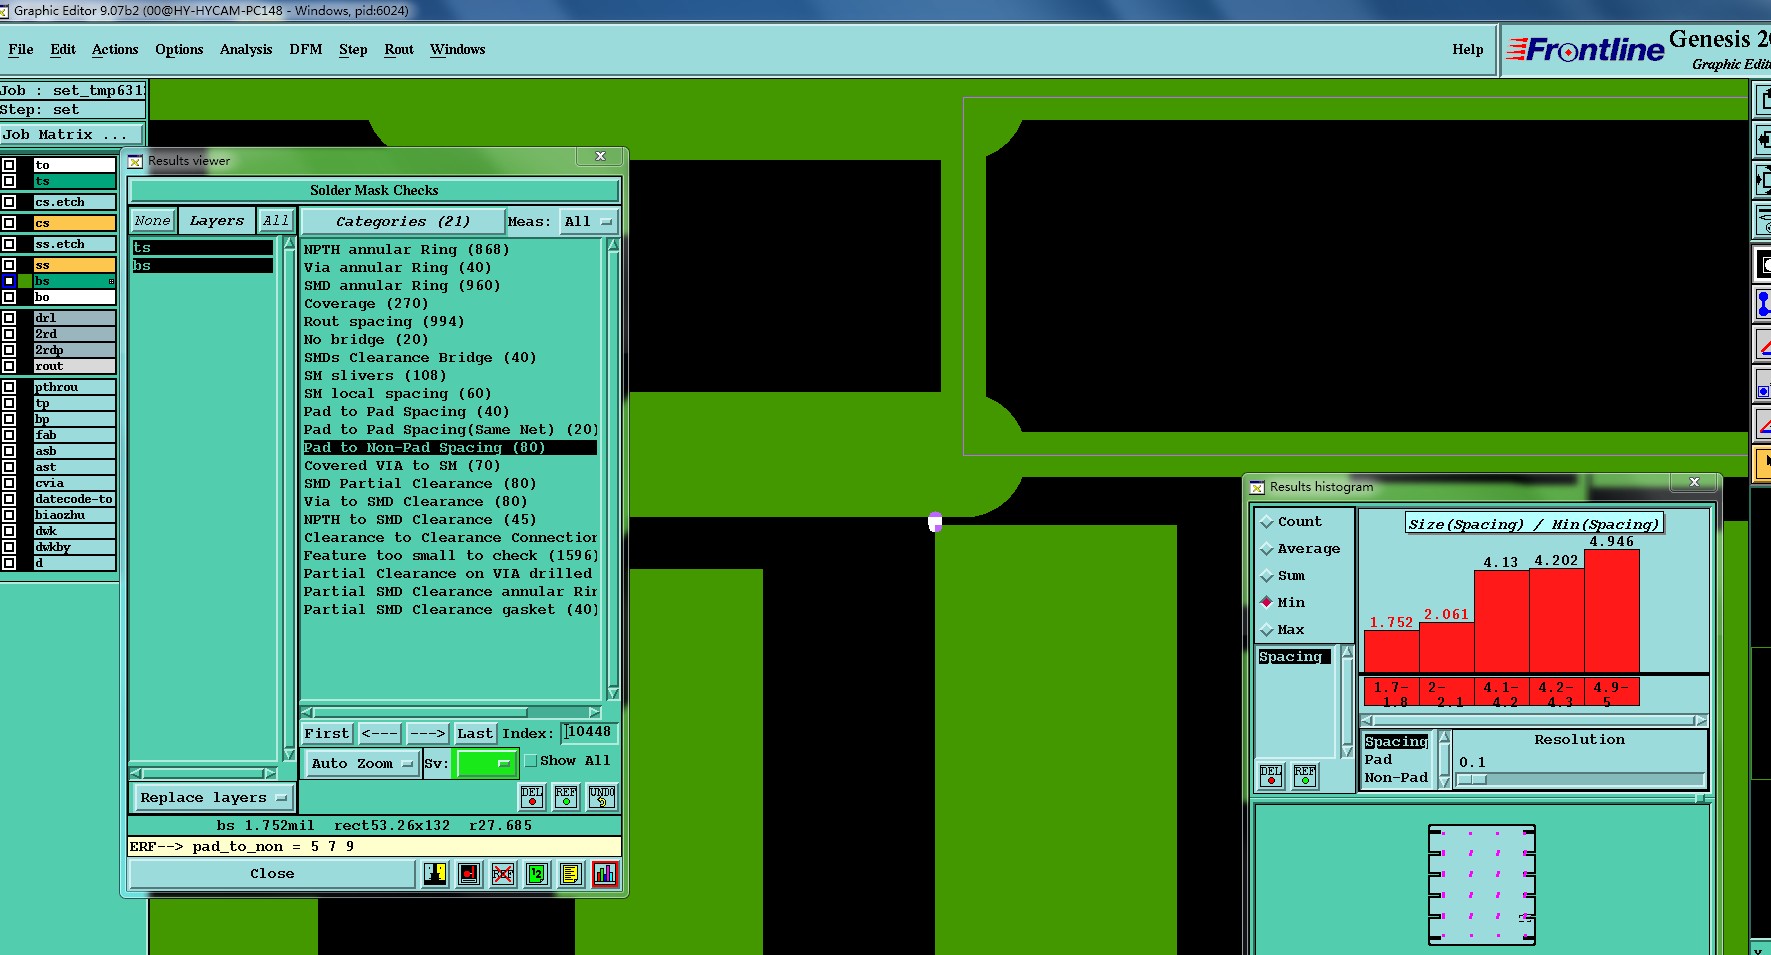This screenshot has width=1771, height=955.
Task: Click the REF icon in Results histogram
Action: pos(1305,775)
